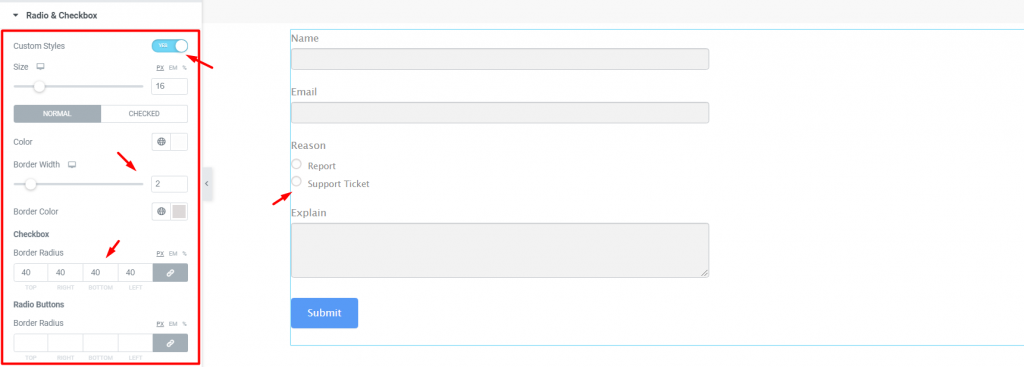Click the Size slider handle
Screen dimensions: 1024x367
tap(39, 86)
